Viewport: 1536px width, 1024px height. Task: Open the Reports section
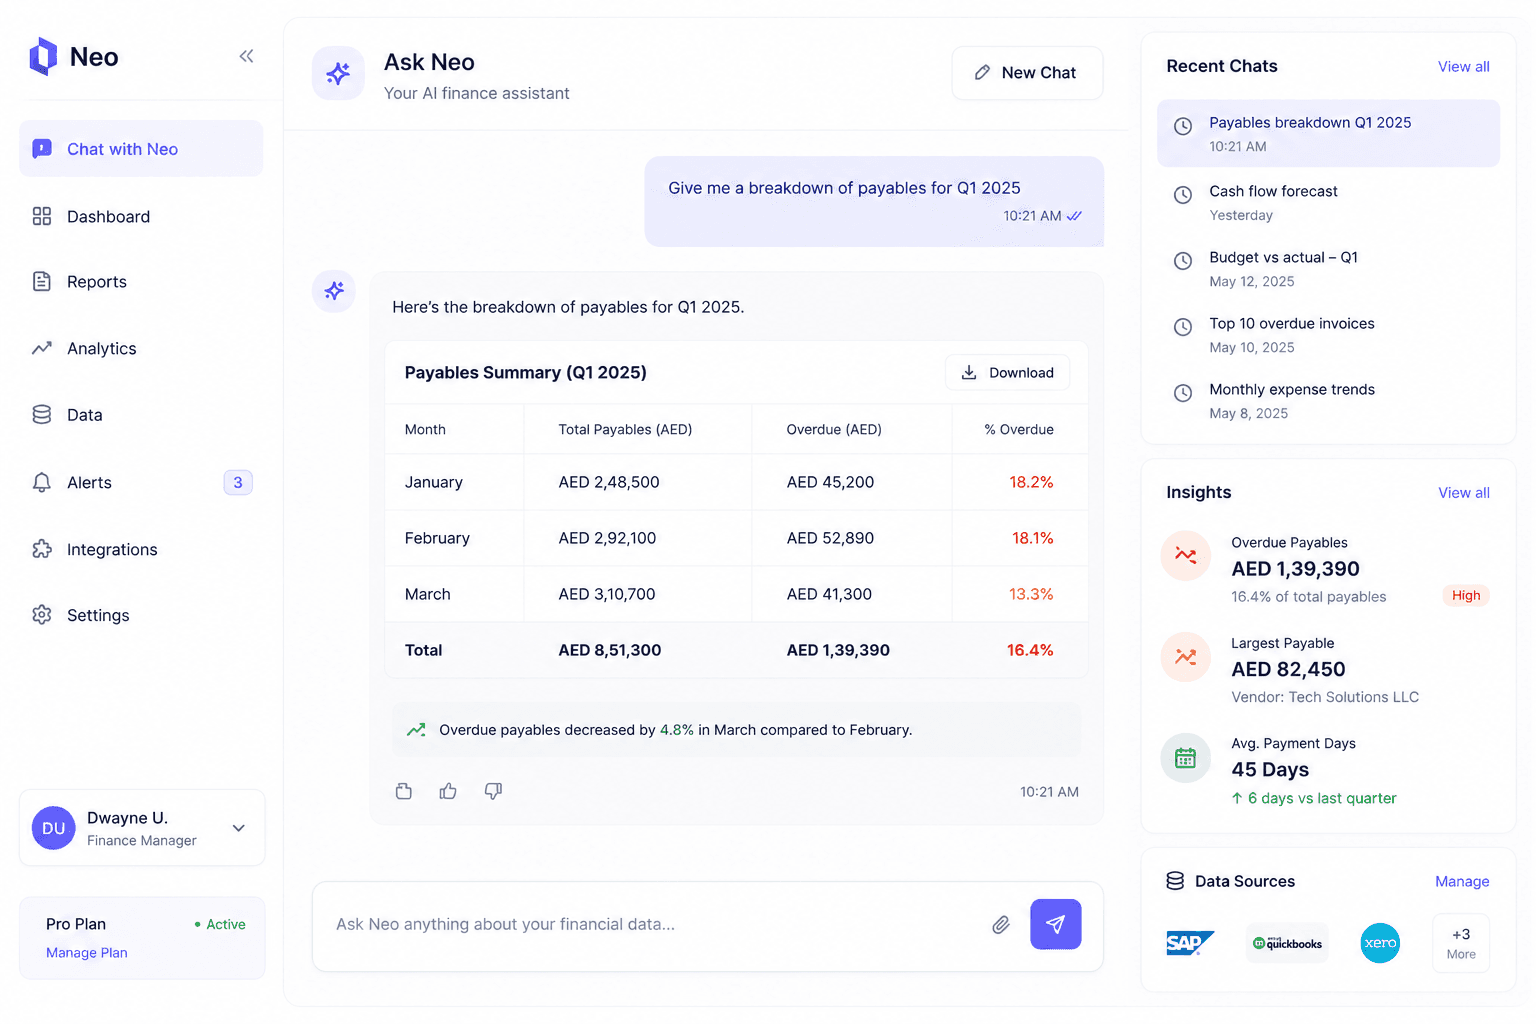point(141,282)
